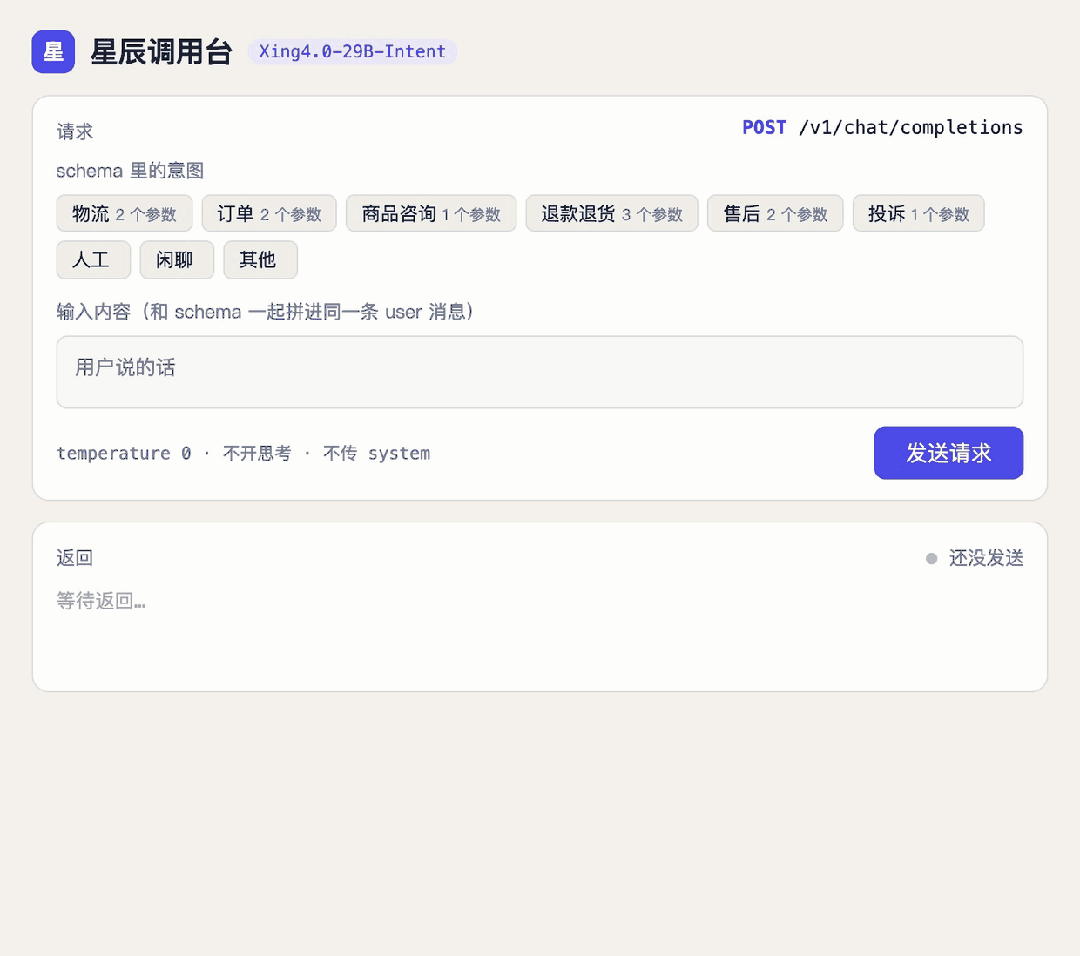Screen dimensions: 1080x956
Task: Click the 发送请求 button
Action: point(948,453)
